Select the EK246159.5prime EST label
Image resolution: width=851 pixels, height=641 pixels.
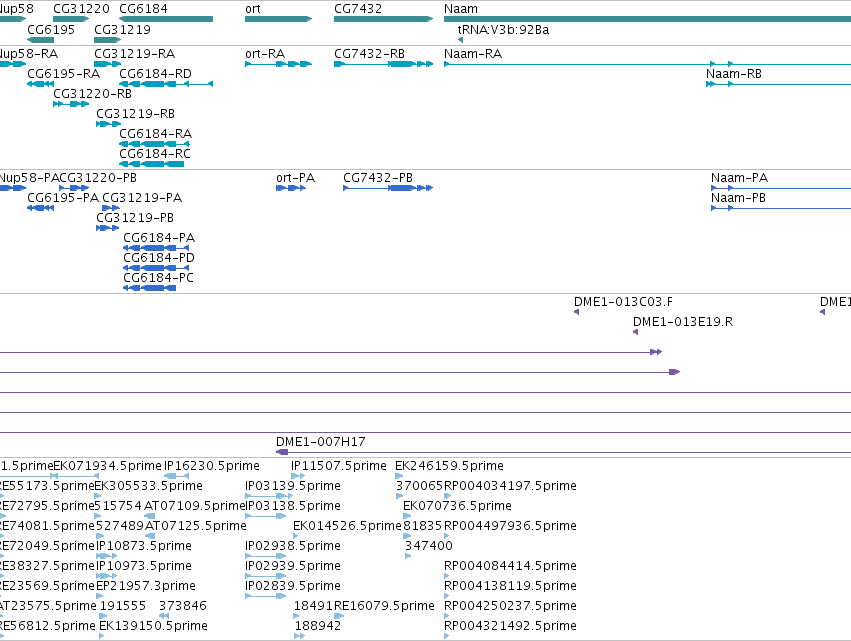pos(449,466)
